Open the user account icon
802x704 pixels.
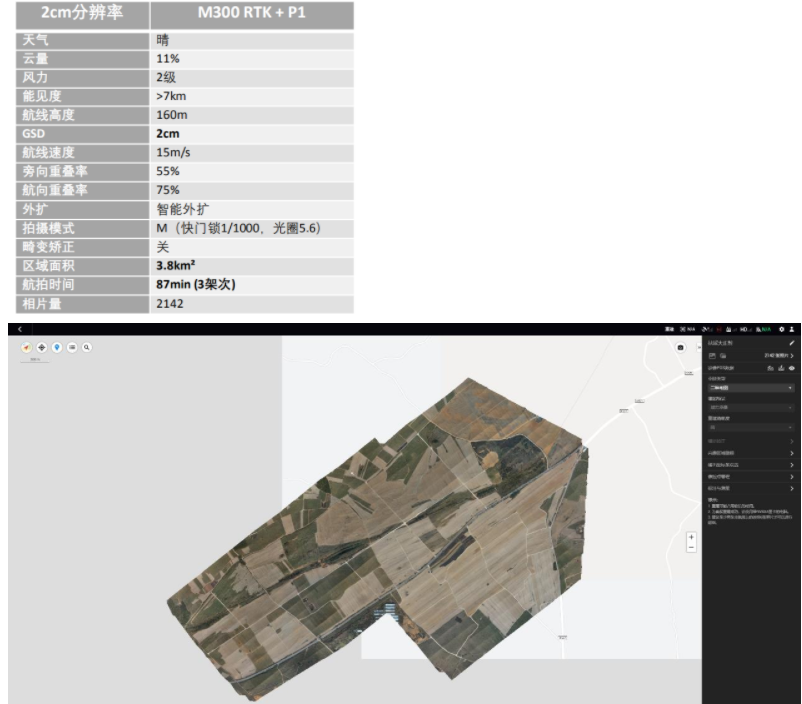[792, 329]
